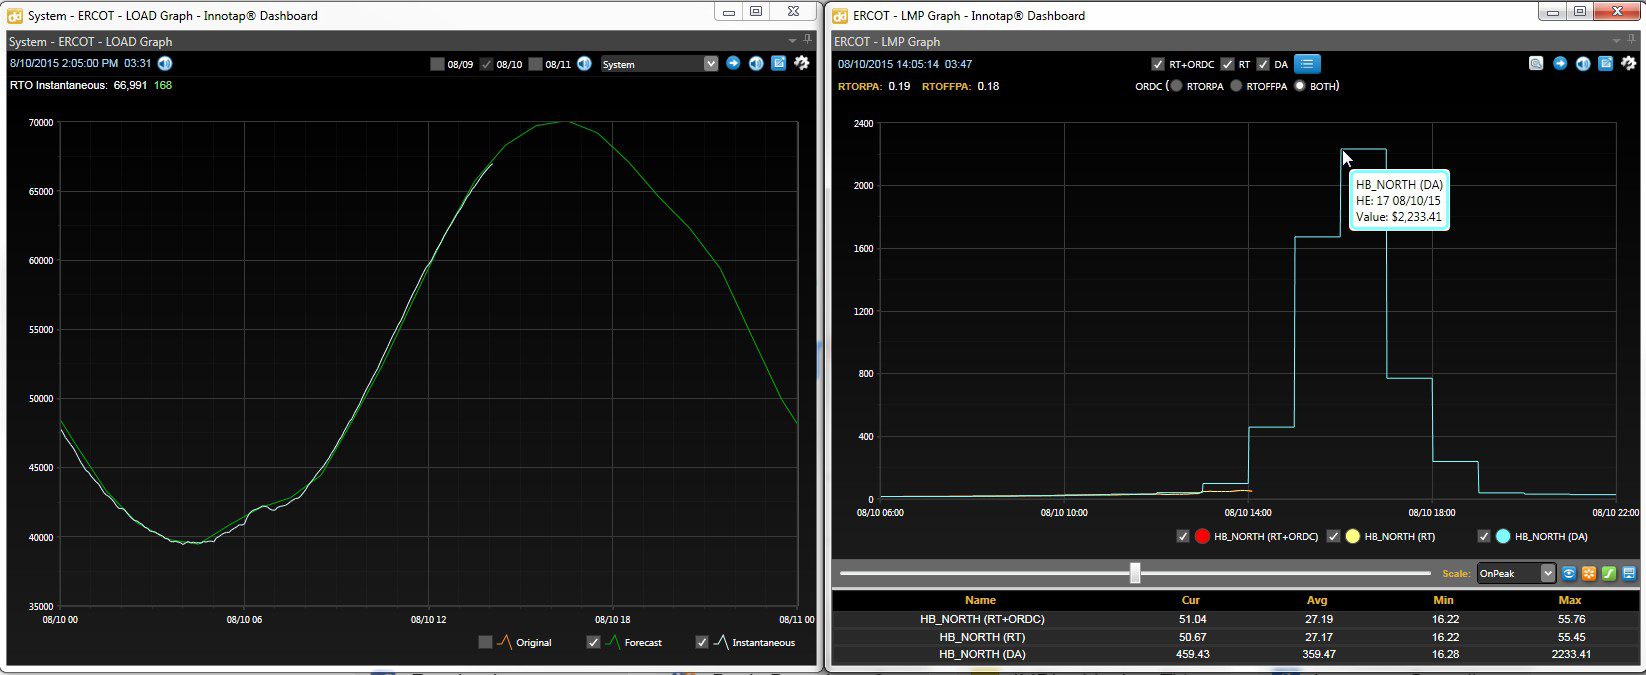Click the red HB_NORTH (RT+ORDC) color swatch
The height and width of the screenshot is (675, 1646).
pos(1203,536)
